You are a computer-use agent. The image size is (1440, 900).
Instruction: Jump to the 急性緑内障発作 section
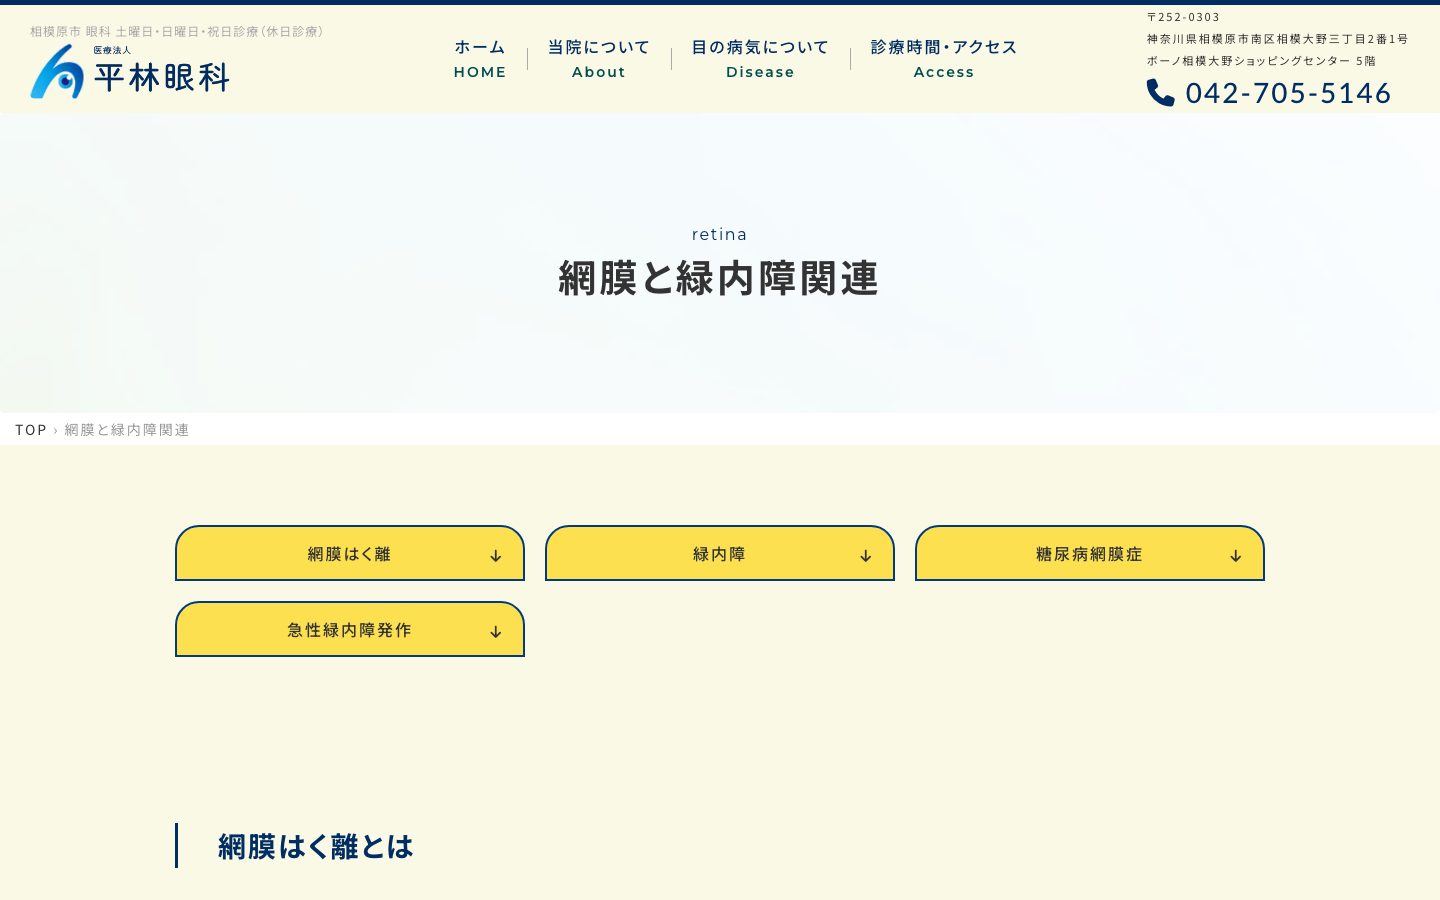pyautogui.click(x=350, y=629)
